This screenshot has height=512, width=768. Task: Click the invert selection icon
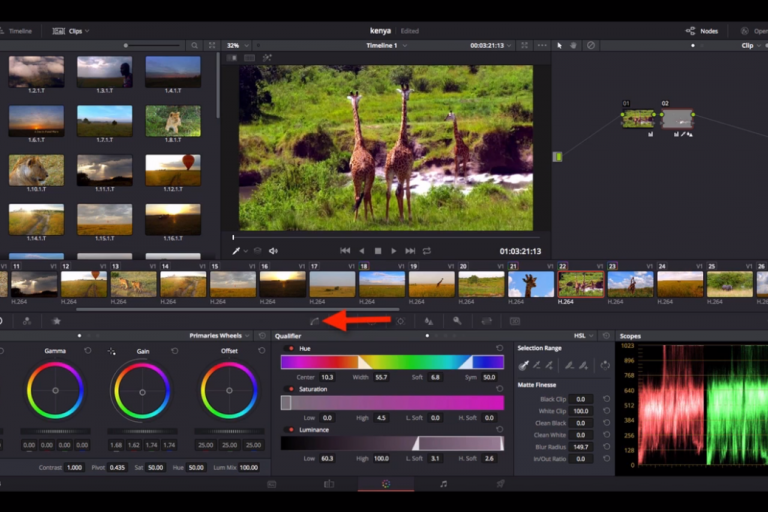pyautogui.click(x=605, y=365)
